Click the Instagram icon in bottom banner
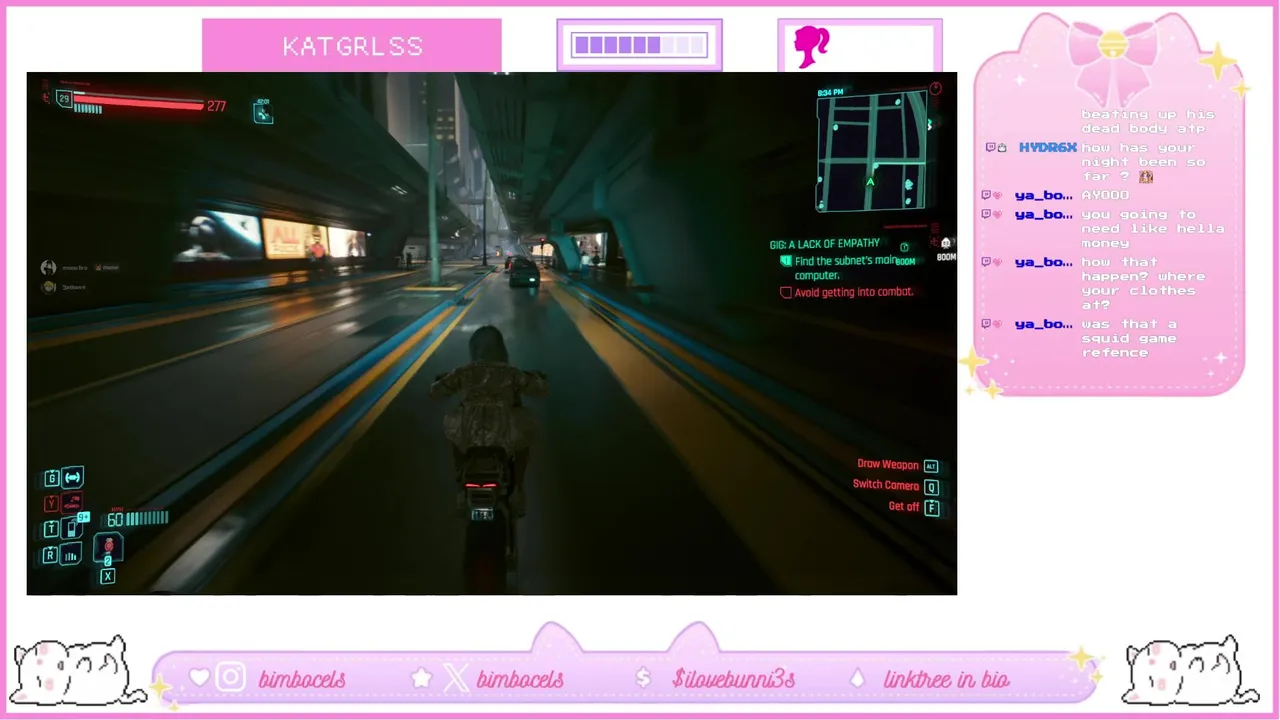The height and width of the screenshot is (720, 1280). [230, 678]
